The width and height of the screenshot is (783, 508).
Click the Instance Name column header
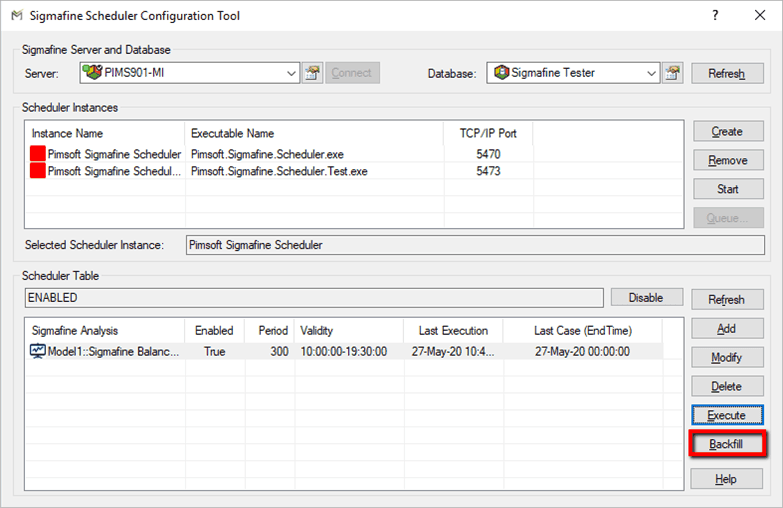[105, 133]
